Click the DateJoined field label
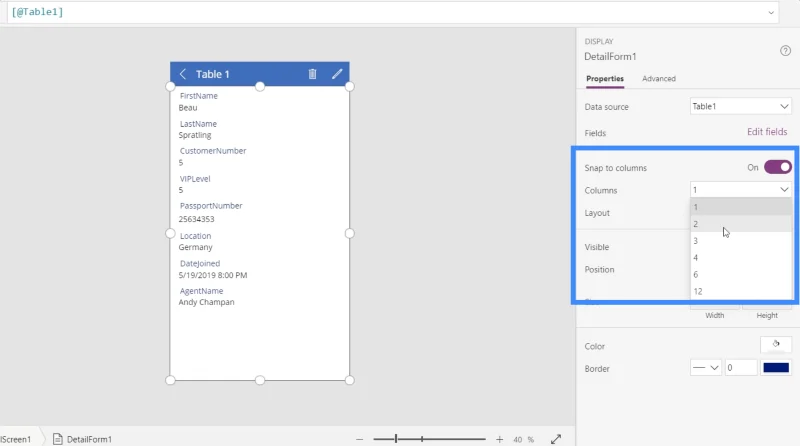Image resolution: width=800 pixels, height=446 pixels. (x=200, y=263)
